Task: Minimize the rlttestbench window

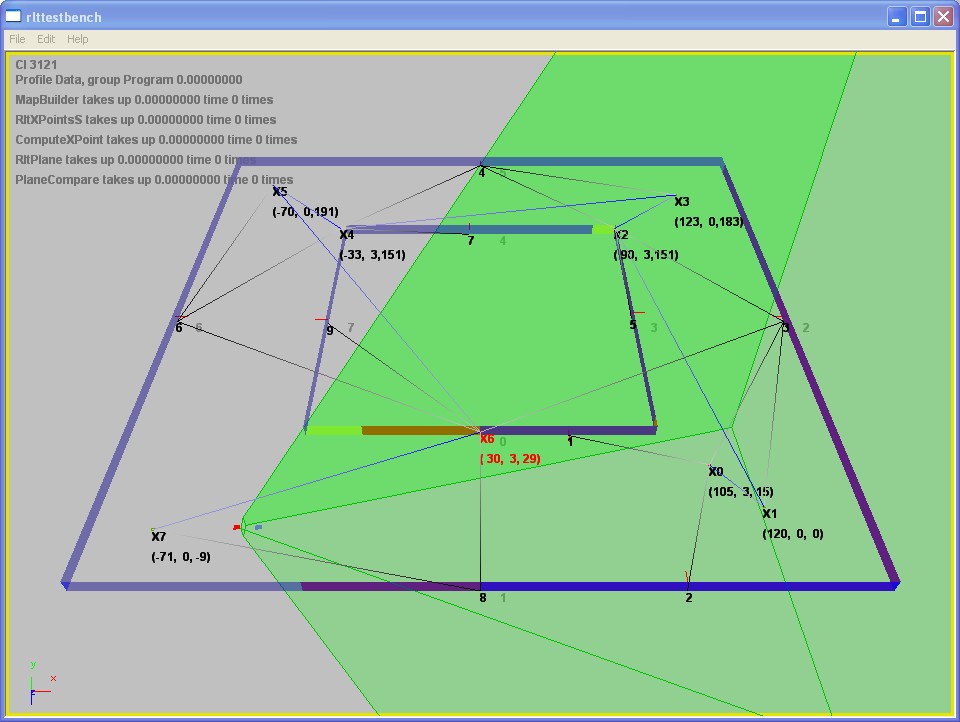Action: [897, 16]
